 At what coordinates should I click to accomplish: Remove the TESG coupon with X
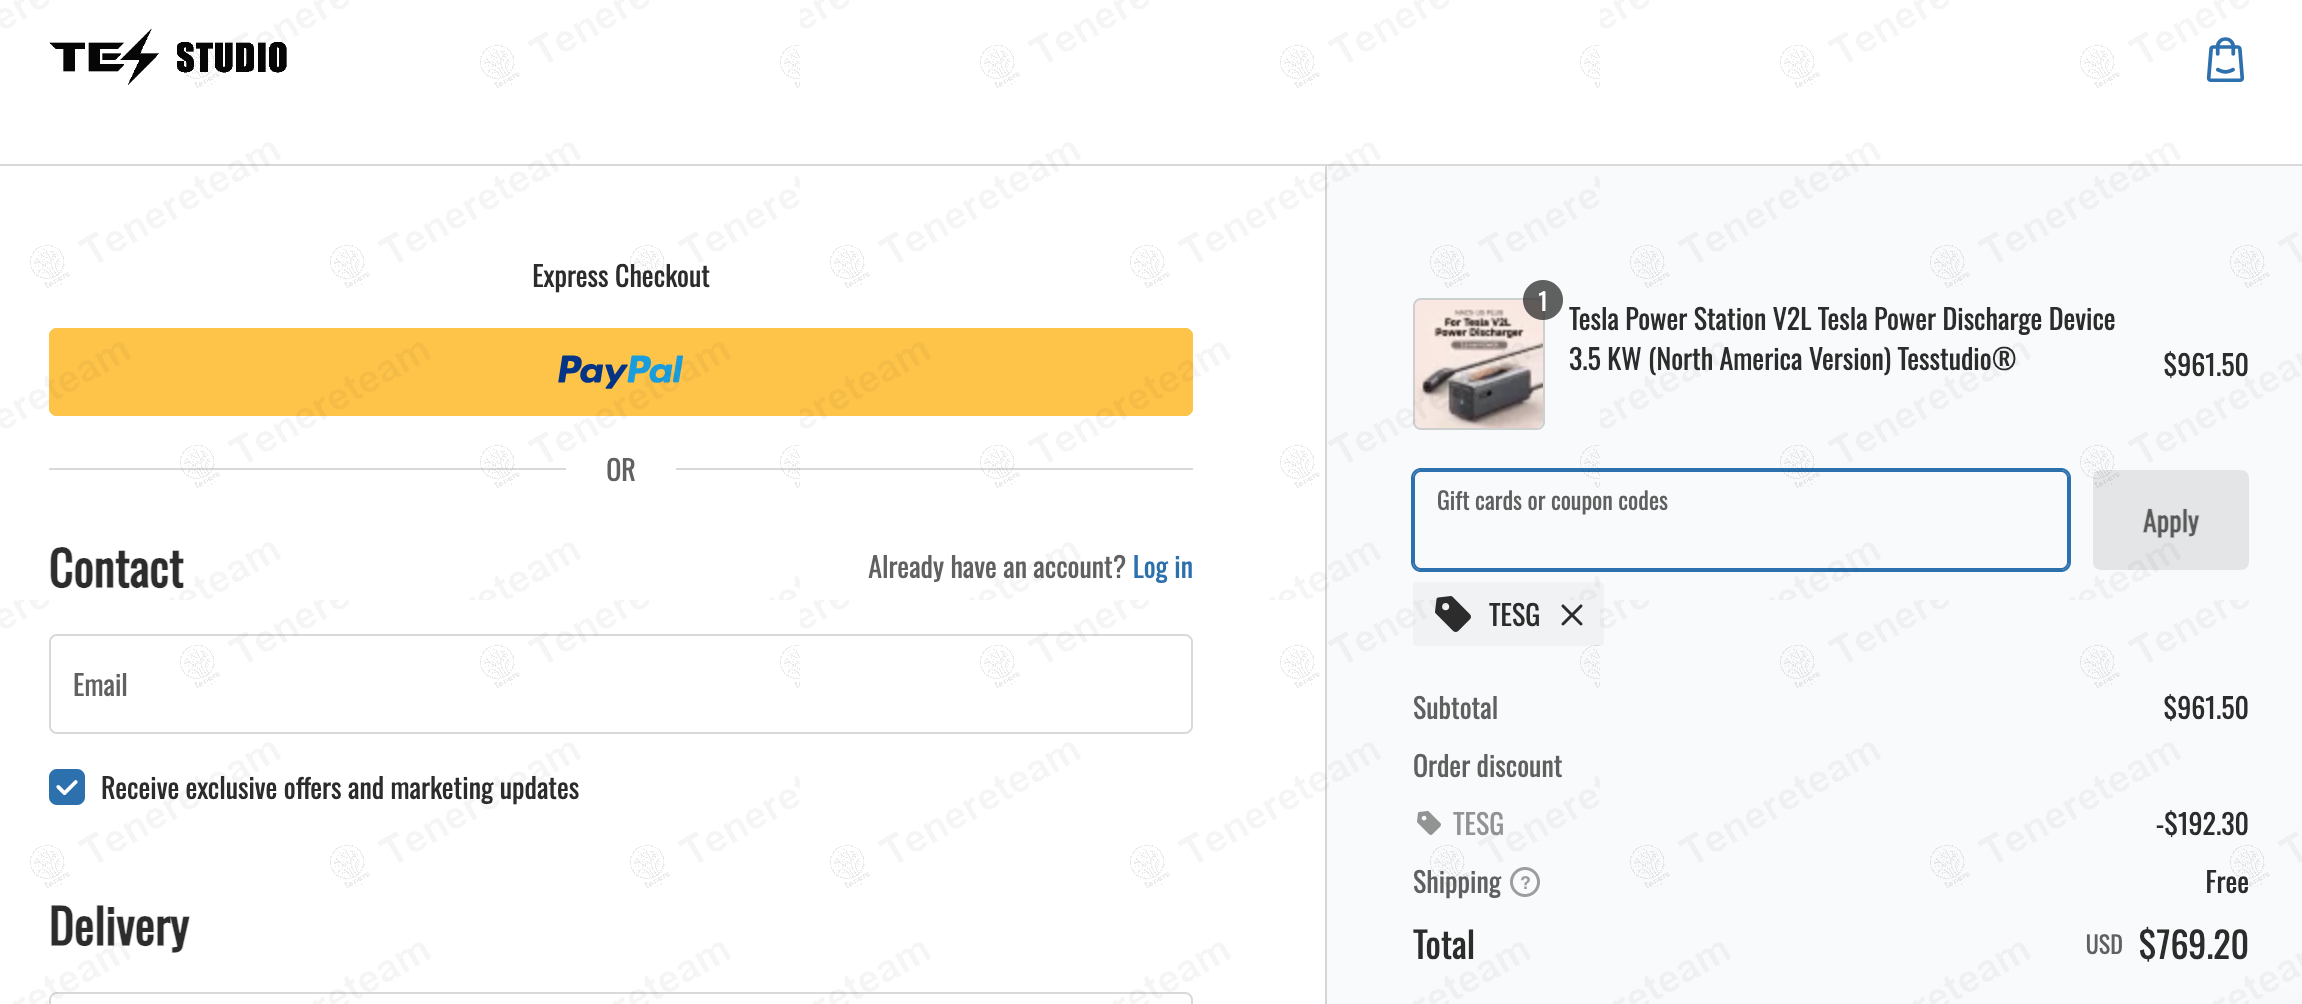coord(1571,615)
